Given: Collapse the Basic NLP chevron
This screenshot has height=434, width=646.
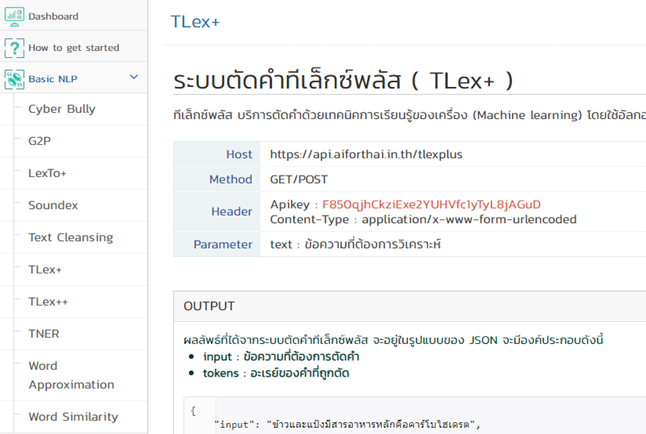Looking at the screenshot, I should 134,77.
